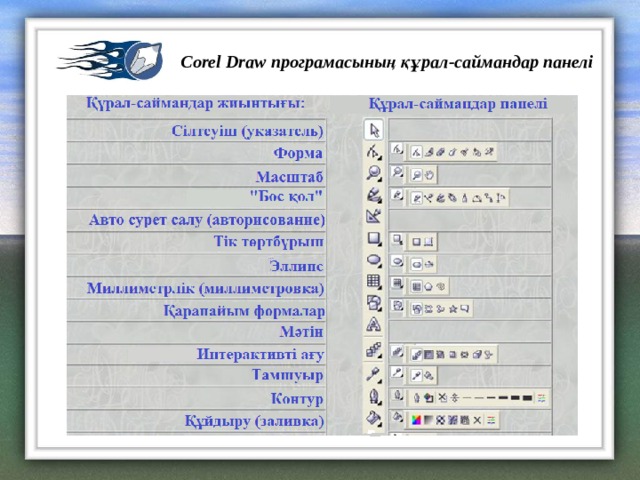Screen dimensions: 640x480
Task: Choose the Paintbucket tool in Eyedropper flyout
Action: (429, 376)
